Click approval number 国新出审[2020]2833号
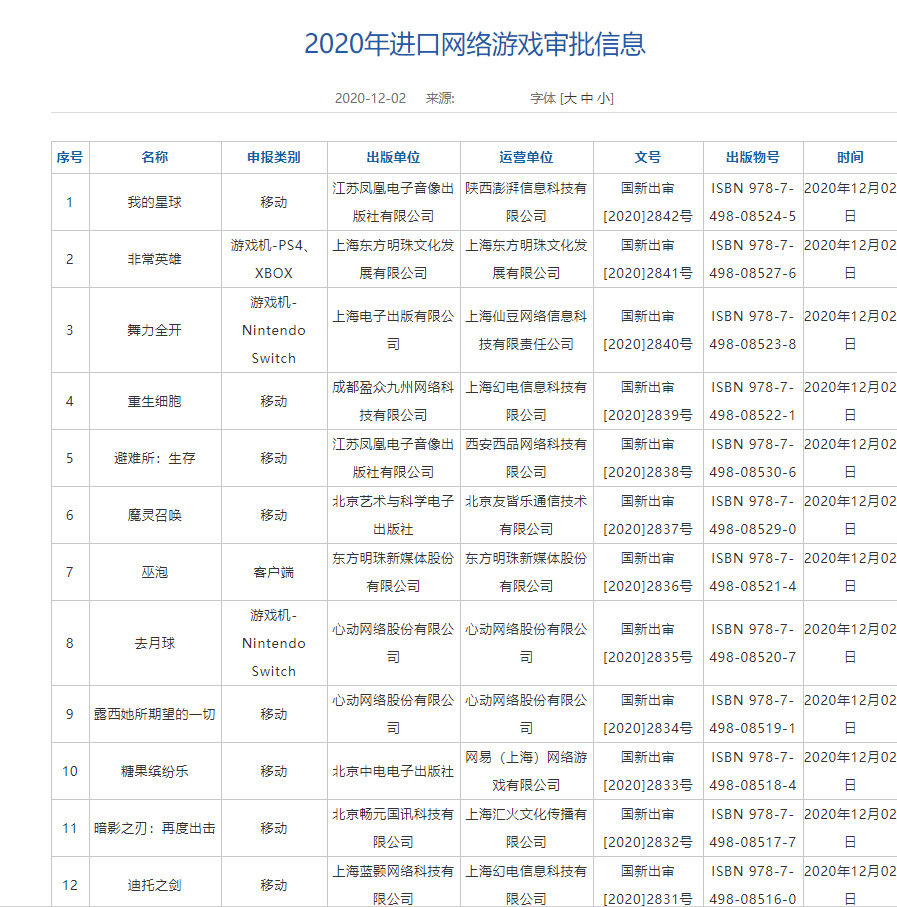Viewport: 897px width, 907px height. [x=648, y=772]
